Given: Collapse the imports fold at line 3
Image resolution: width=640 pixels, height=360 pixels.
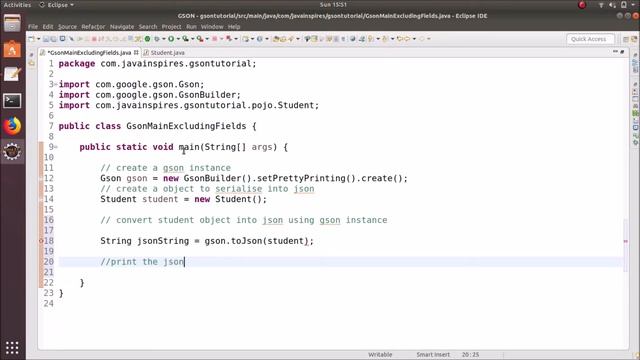Looking at the screenshot, I should (x=56, y=84).
